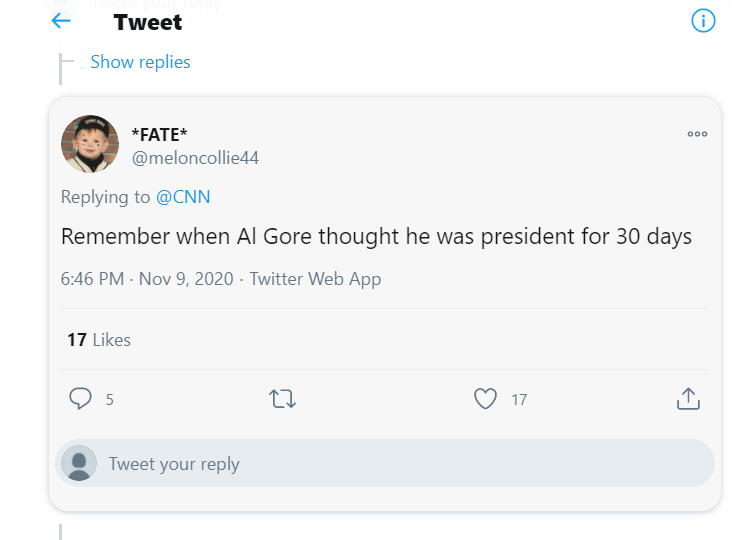Visit the @meloncollie44 handle link

pos(195,157)
